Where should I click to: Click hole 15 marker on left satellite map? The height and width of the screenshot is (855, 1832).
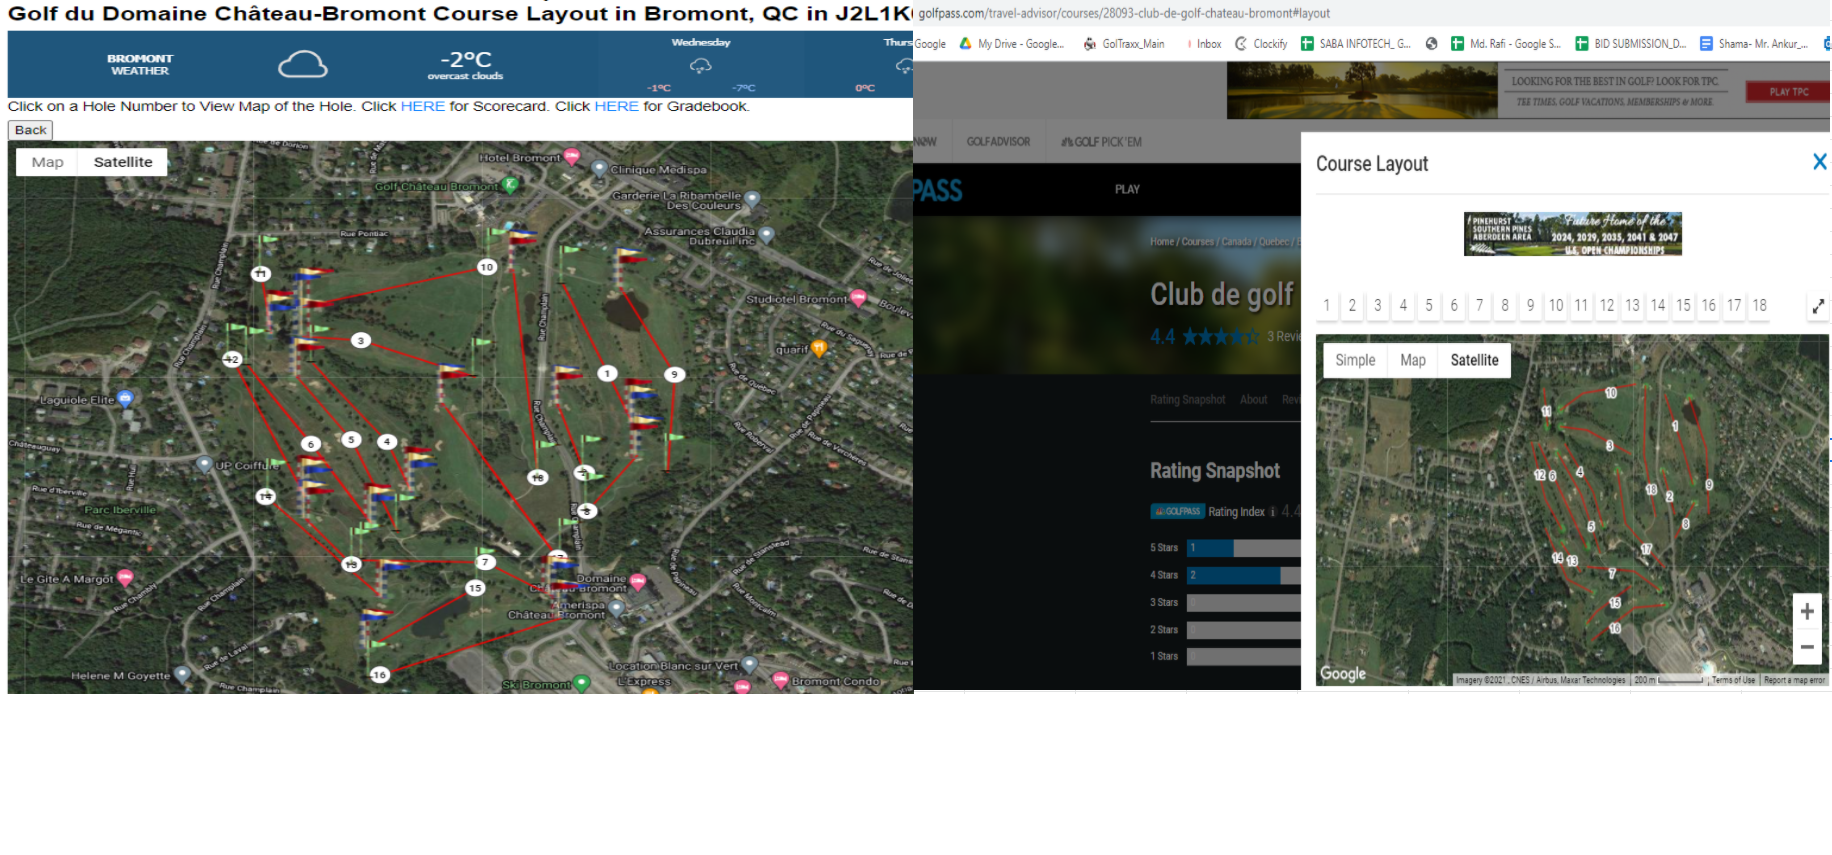pos(475,588)
